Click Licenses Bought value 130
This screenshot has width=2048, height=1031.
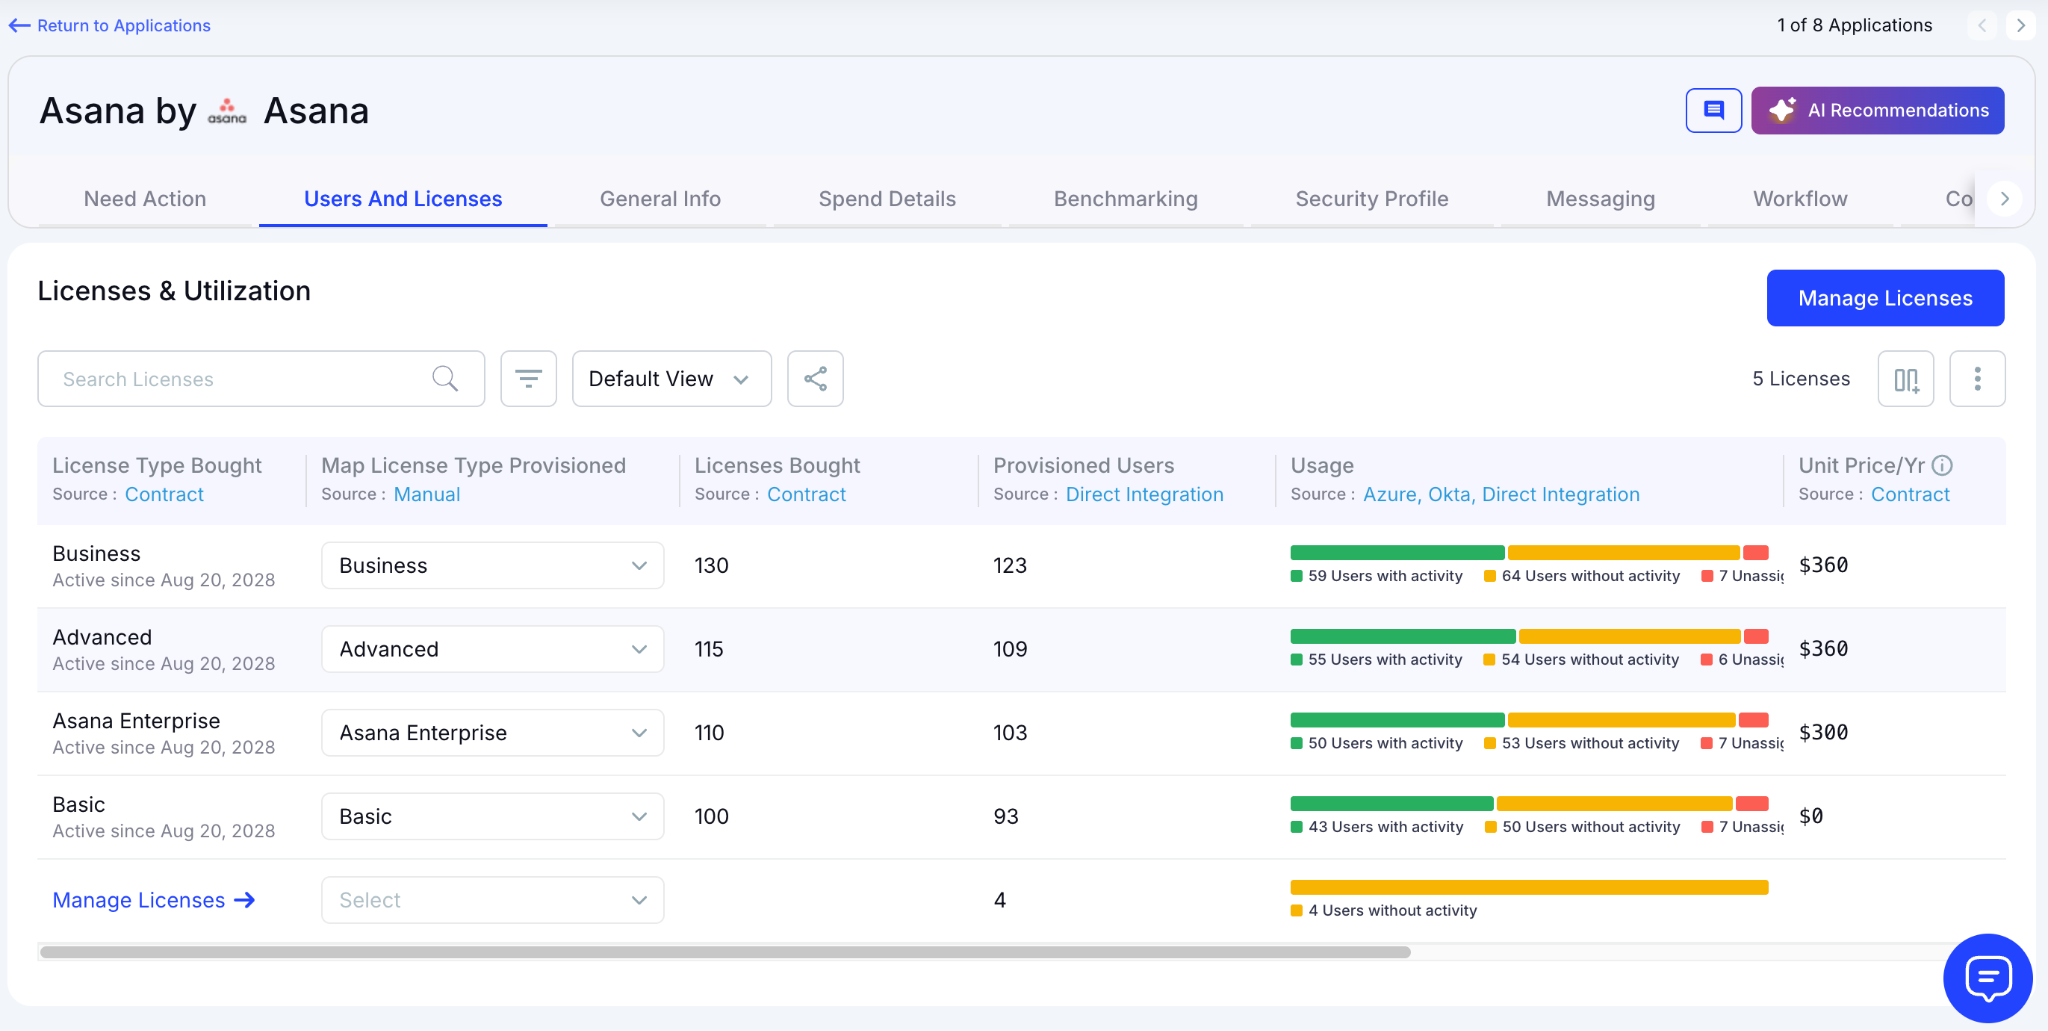tap(711, 566)
